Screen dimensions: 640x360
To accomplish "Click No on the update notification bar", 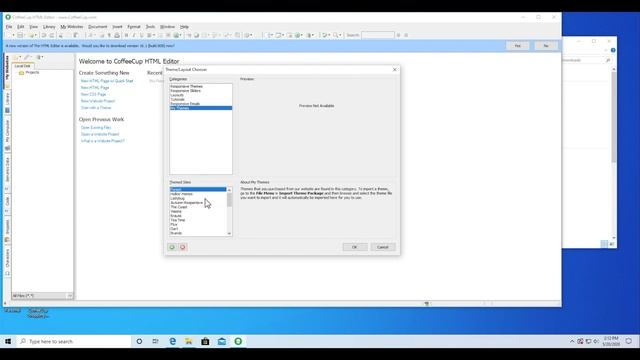I will click(546, 46).
